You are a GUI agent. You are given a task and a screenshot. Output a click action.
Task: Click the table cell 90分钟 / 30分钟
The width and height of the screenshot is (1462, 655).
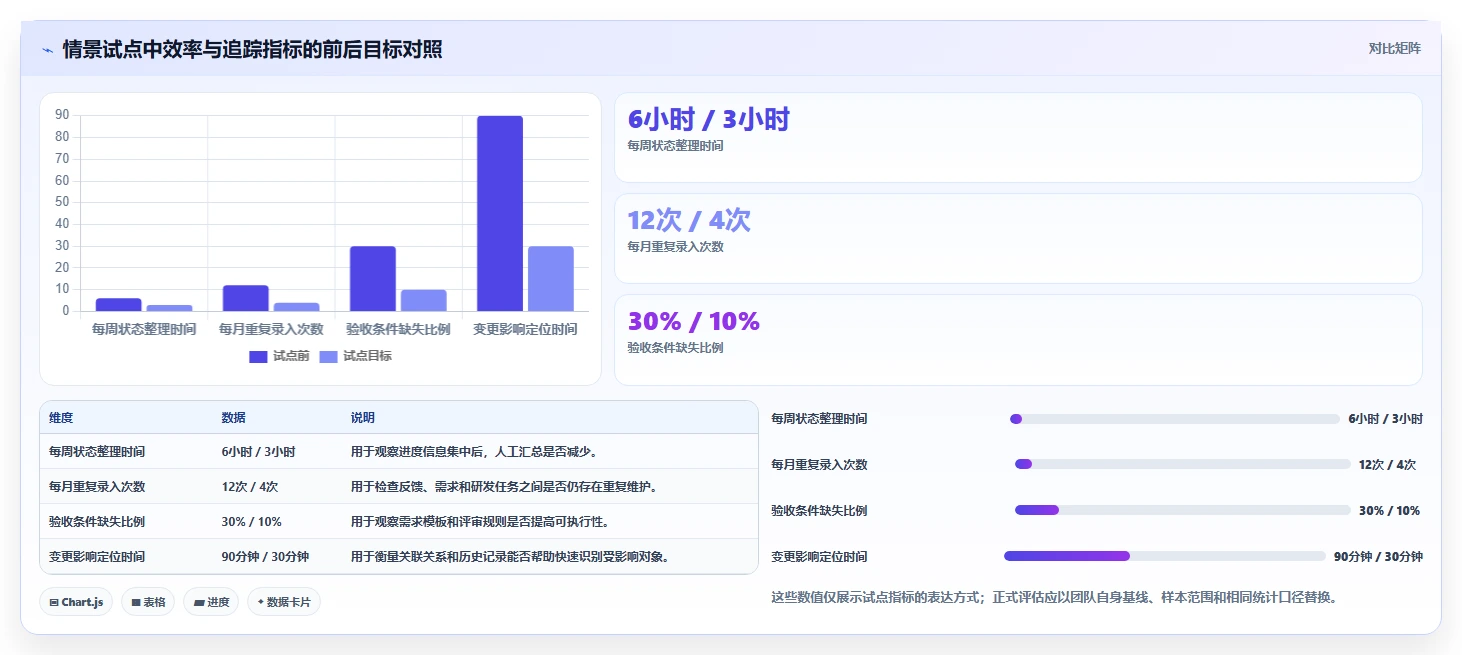265,557
